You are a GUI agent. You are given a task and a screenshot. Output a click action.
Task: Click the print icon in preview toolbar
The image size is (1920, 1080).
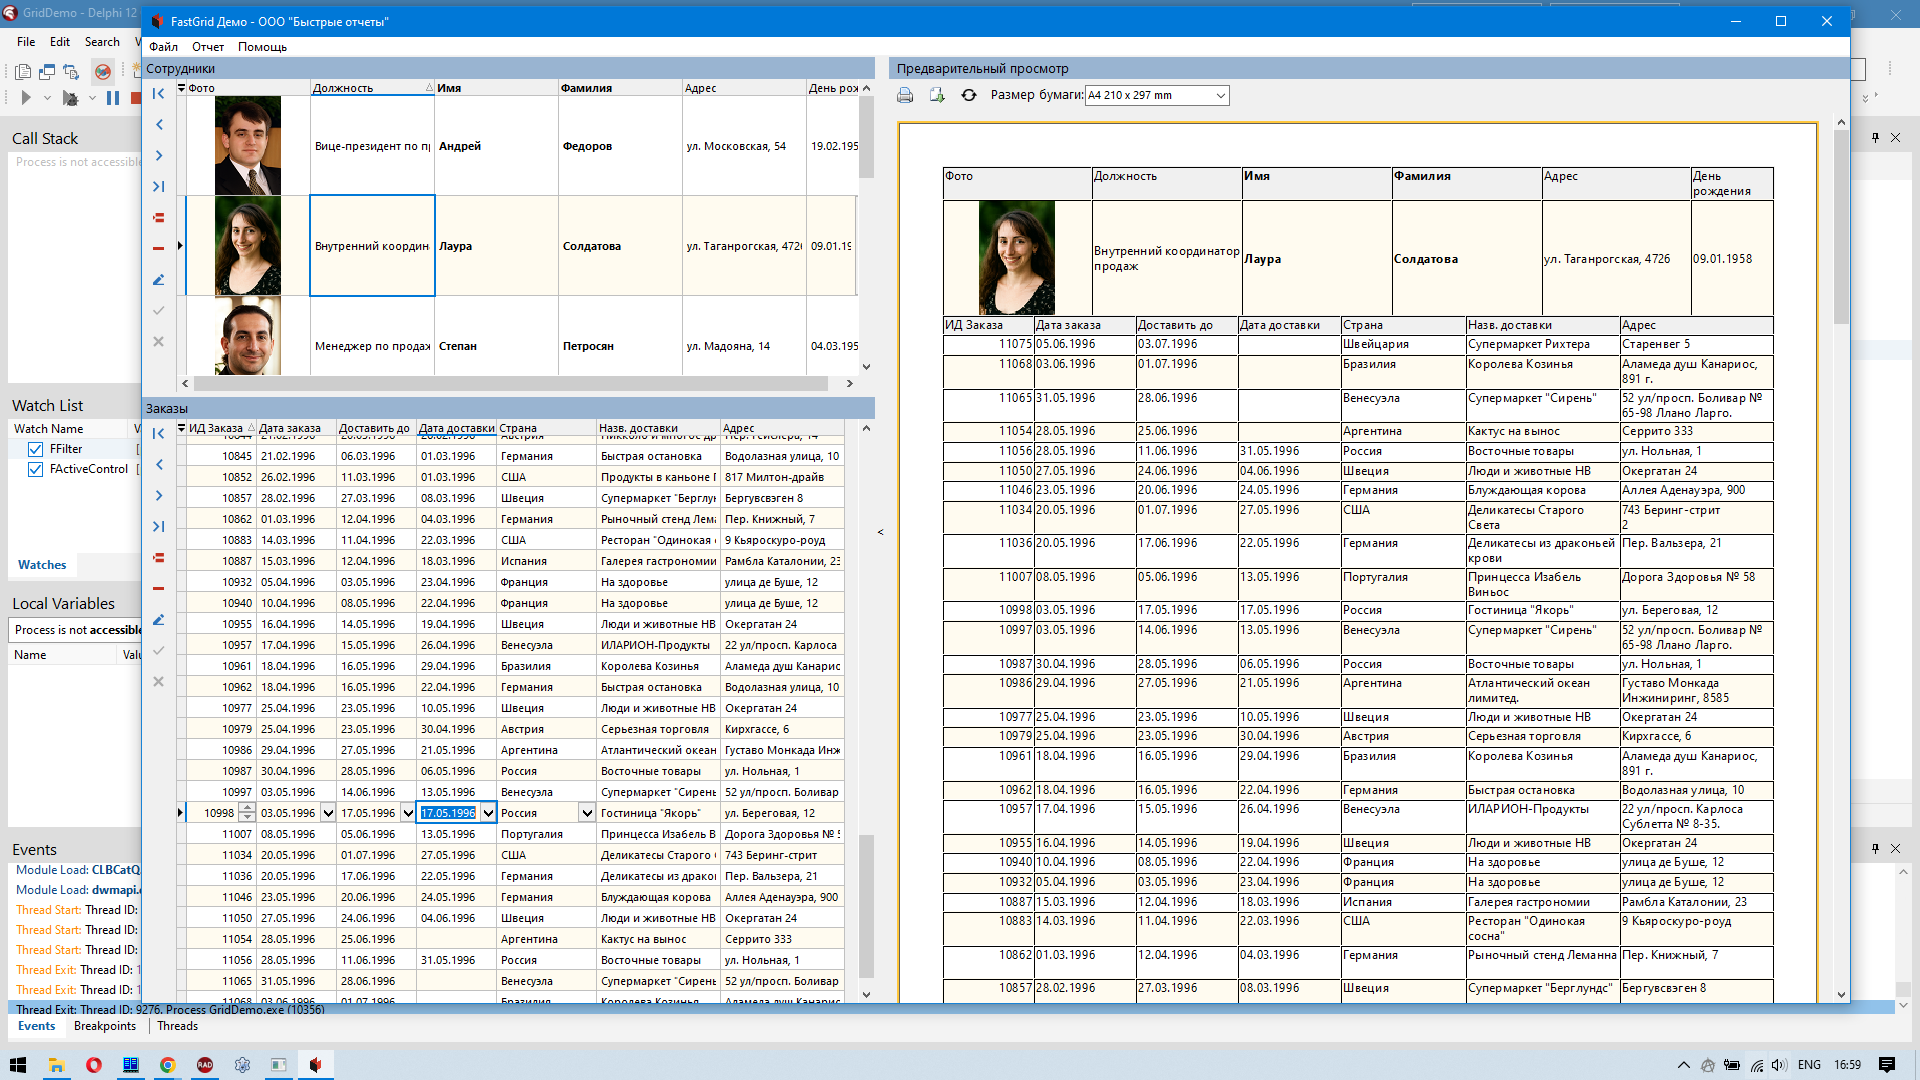[x=905, y=95]
